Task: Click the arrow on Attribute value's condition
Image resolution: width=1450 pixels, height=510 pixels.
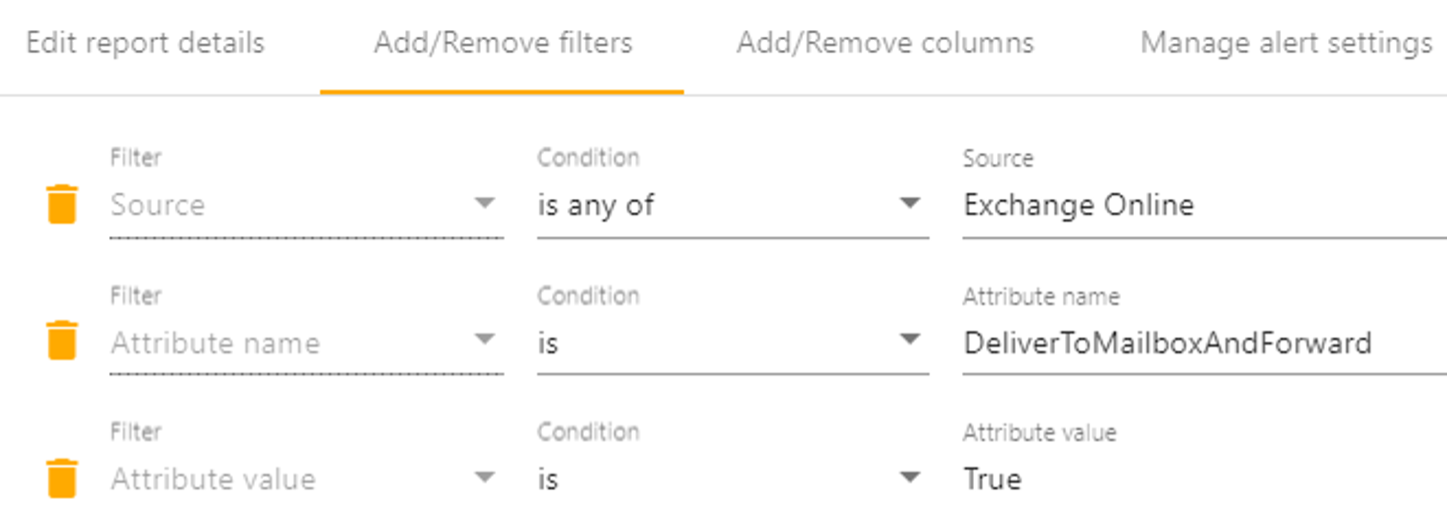Action: coord(909,478)
